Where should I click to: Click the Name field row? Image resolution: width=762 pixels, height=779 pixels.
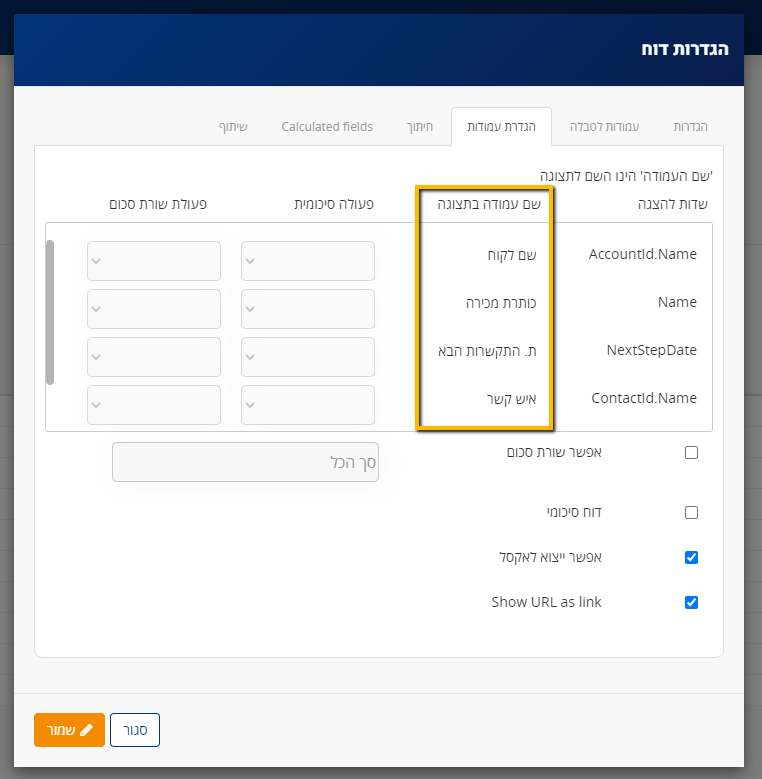tap(677, 302)
